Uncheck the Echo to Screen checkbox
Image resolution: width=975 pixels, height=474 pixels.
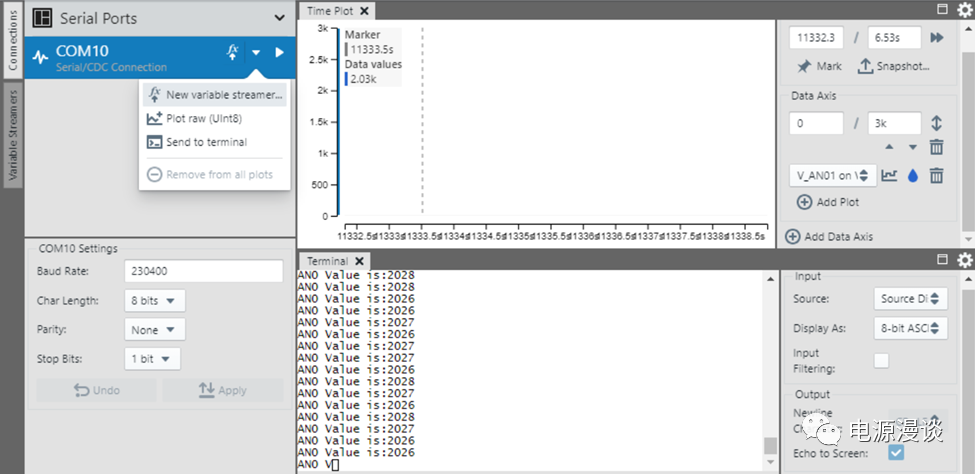point(896,453)
